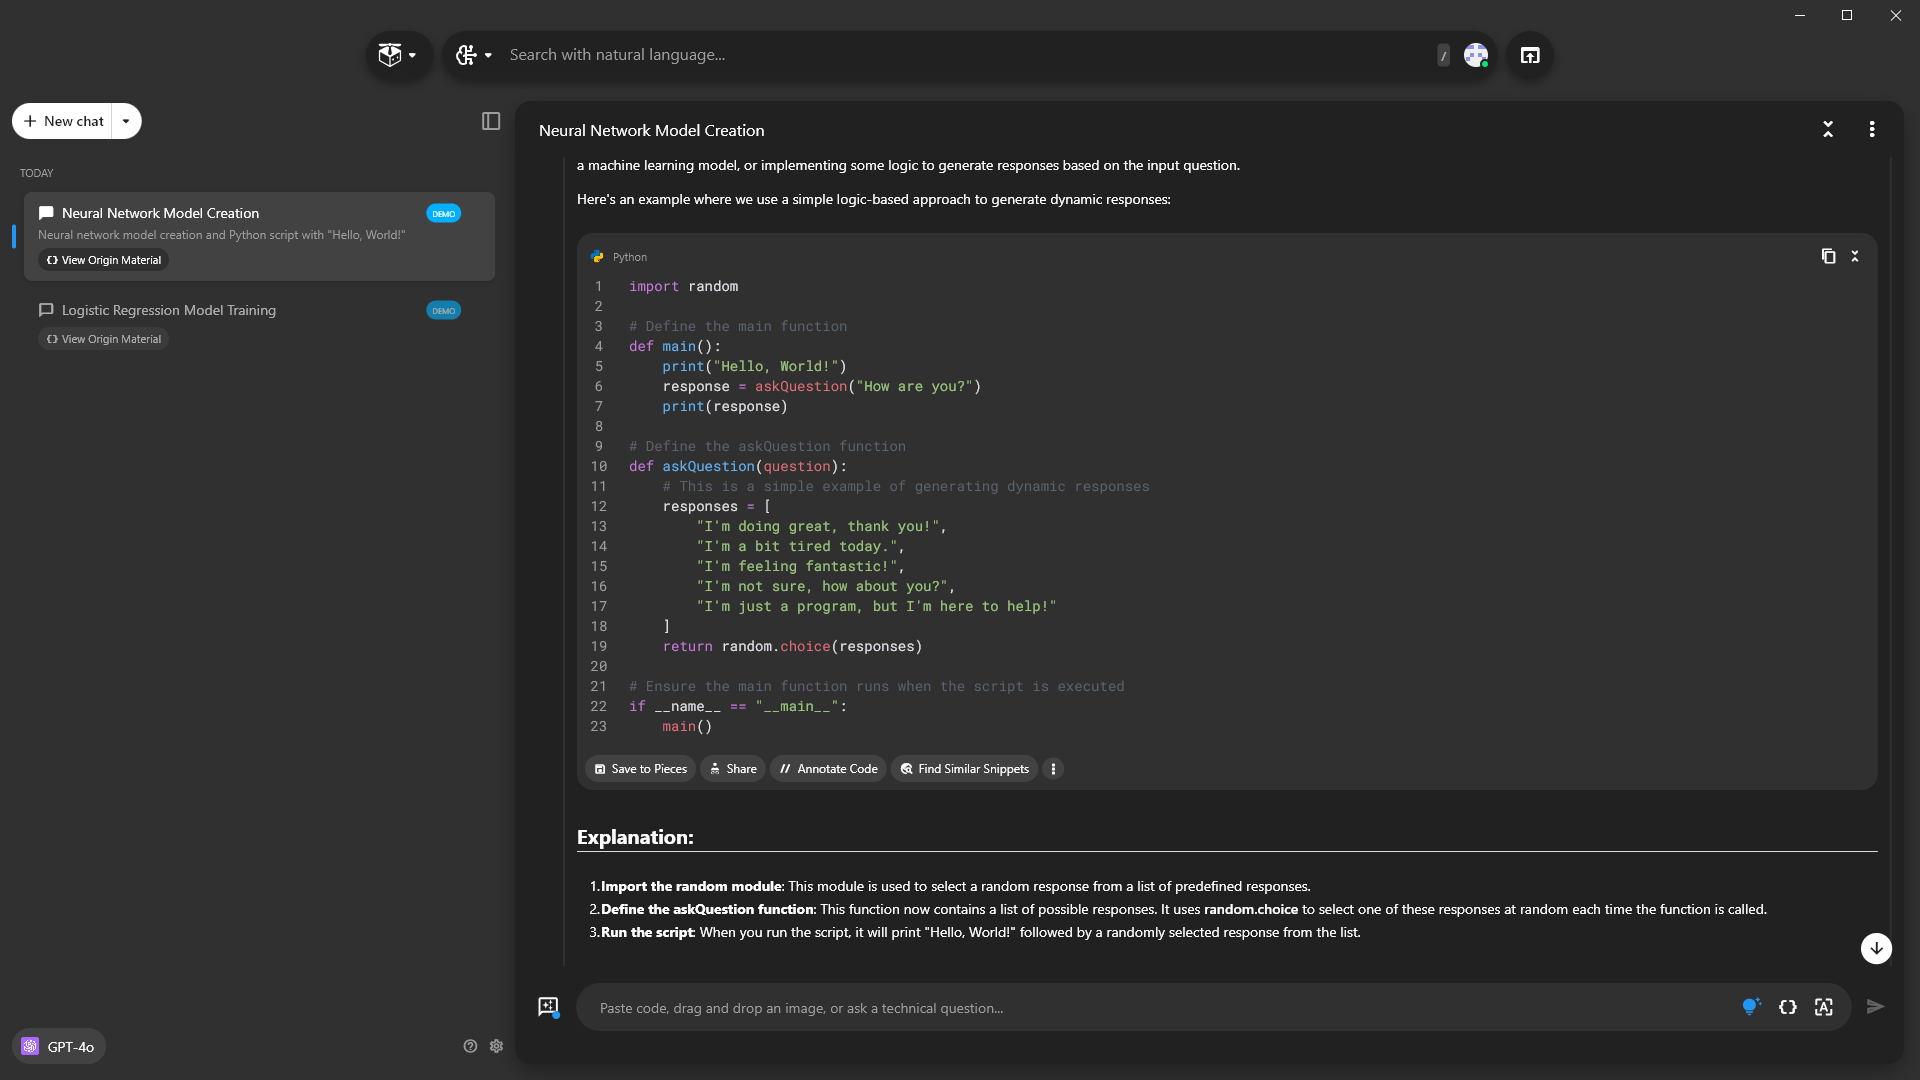Click the send message arrow
Image resolution: width=1920 pixels, height=1080 pixels.
tap(1875, 1007)
